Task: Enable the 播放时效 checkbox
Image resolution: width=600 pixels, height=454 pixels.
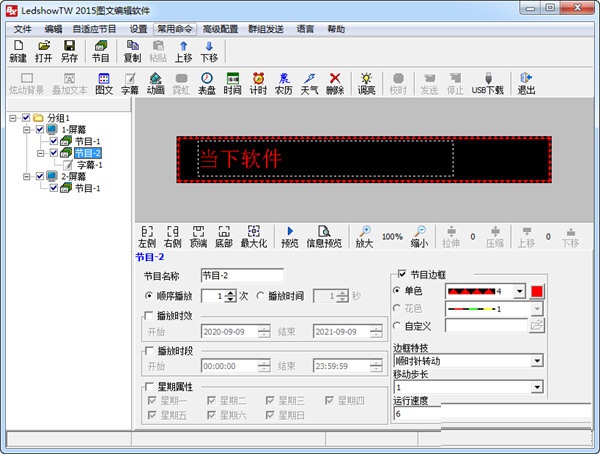Action: tap(149, 315)
